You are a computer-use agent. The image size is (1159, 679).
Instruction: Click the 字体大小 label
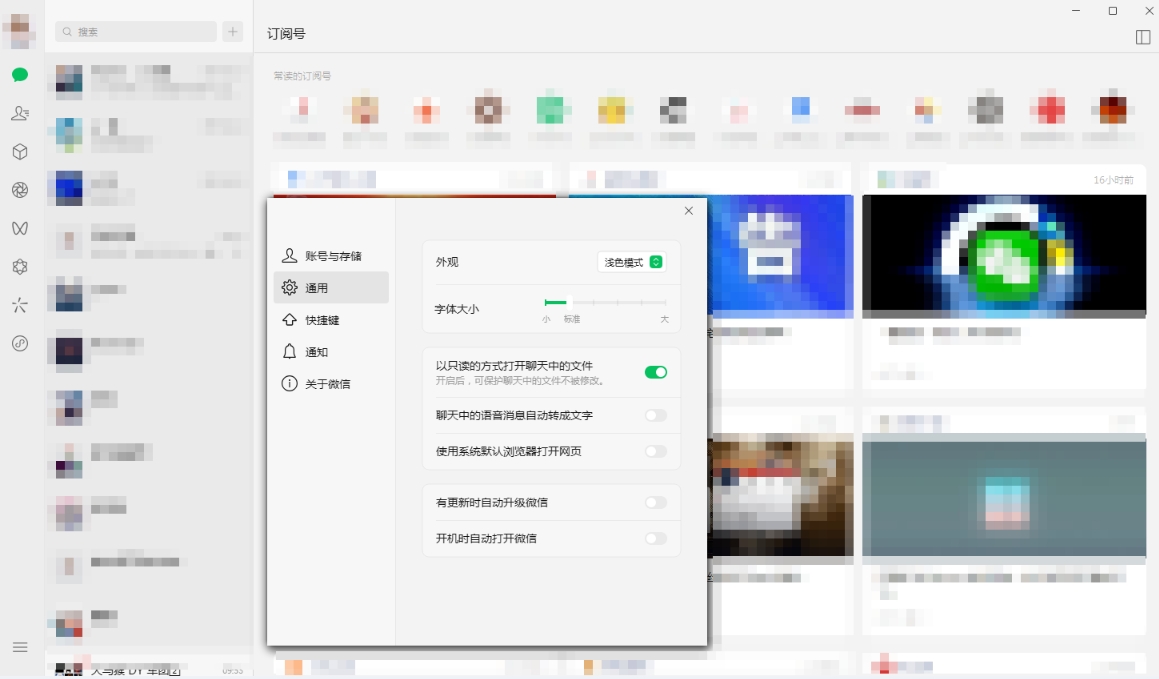tap(457, 309)
